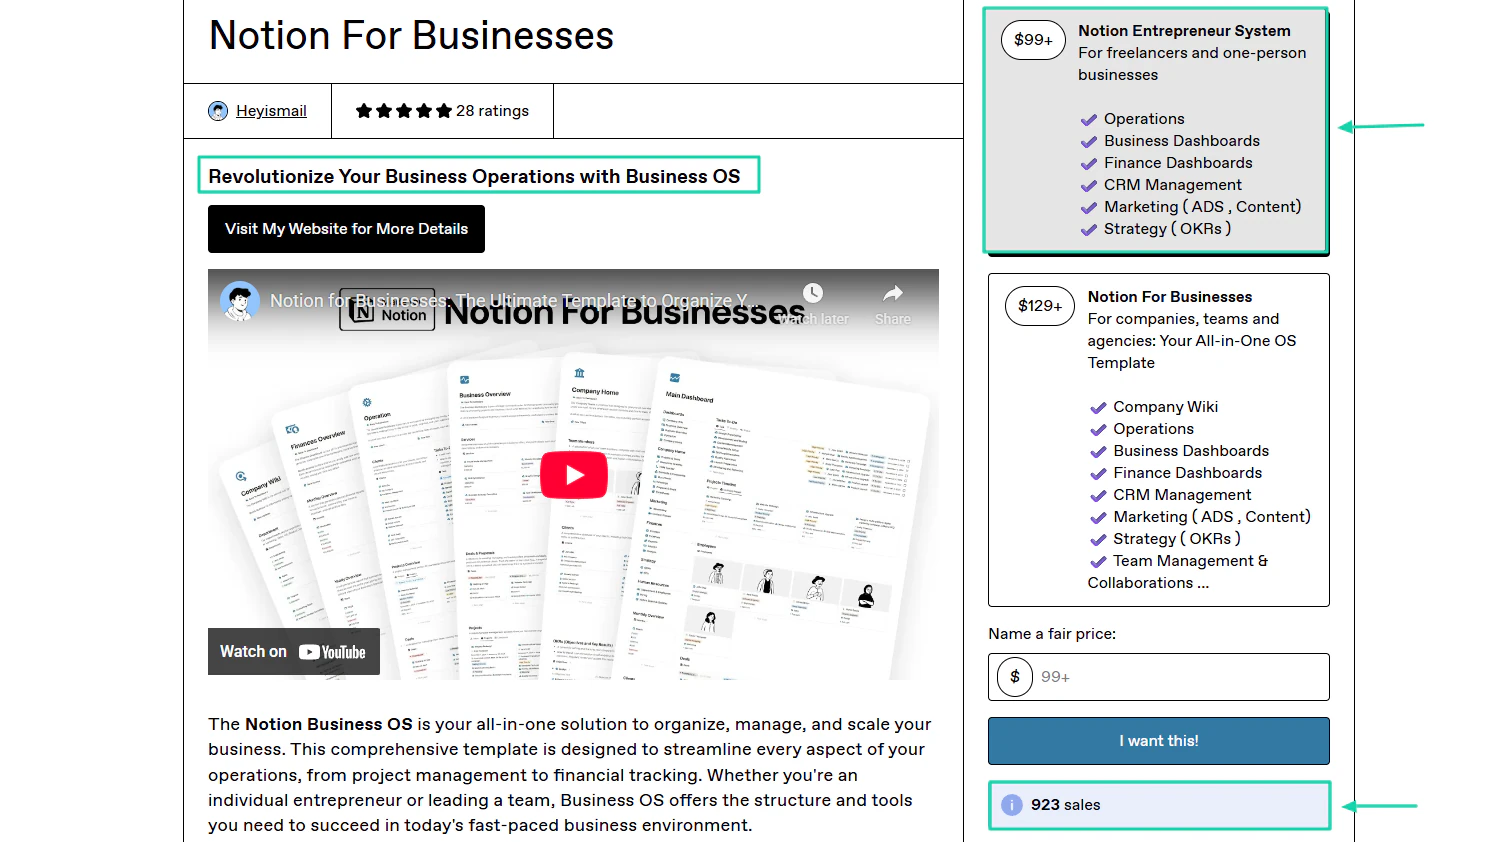The height and width of the screenshot is (842, 1490).
Task: Open the video channel avatar
Action: point(240,300)
